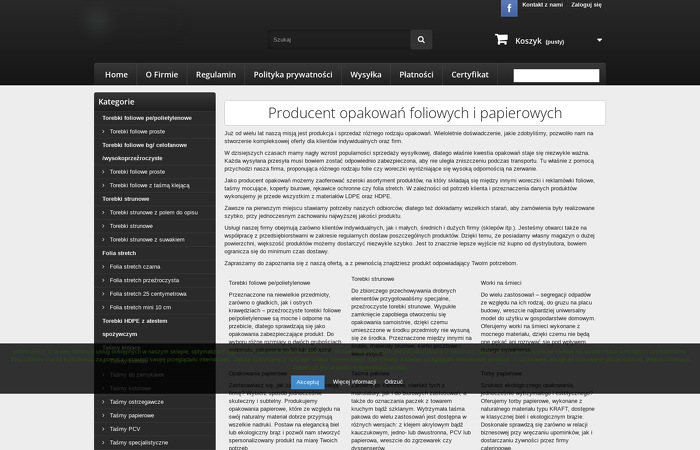The image size is (700, 450).
Task: Open Polityka prywatności menu item
Action: coord(293,75)
